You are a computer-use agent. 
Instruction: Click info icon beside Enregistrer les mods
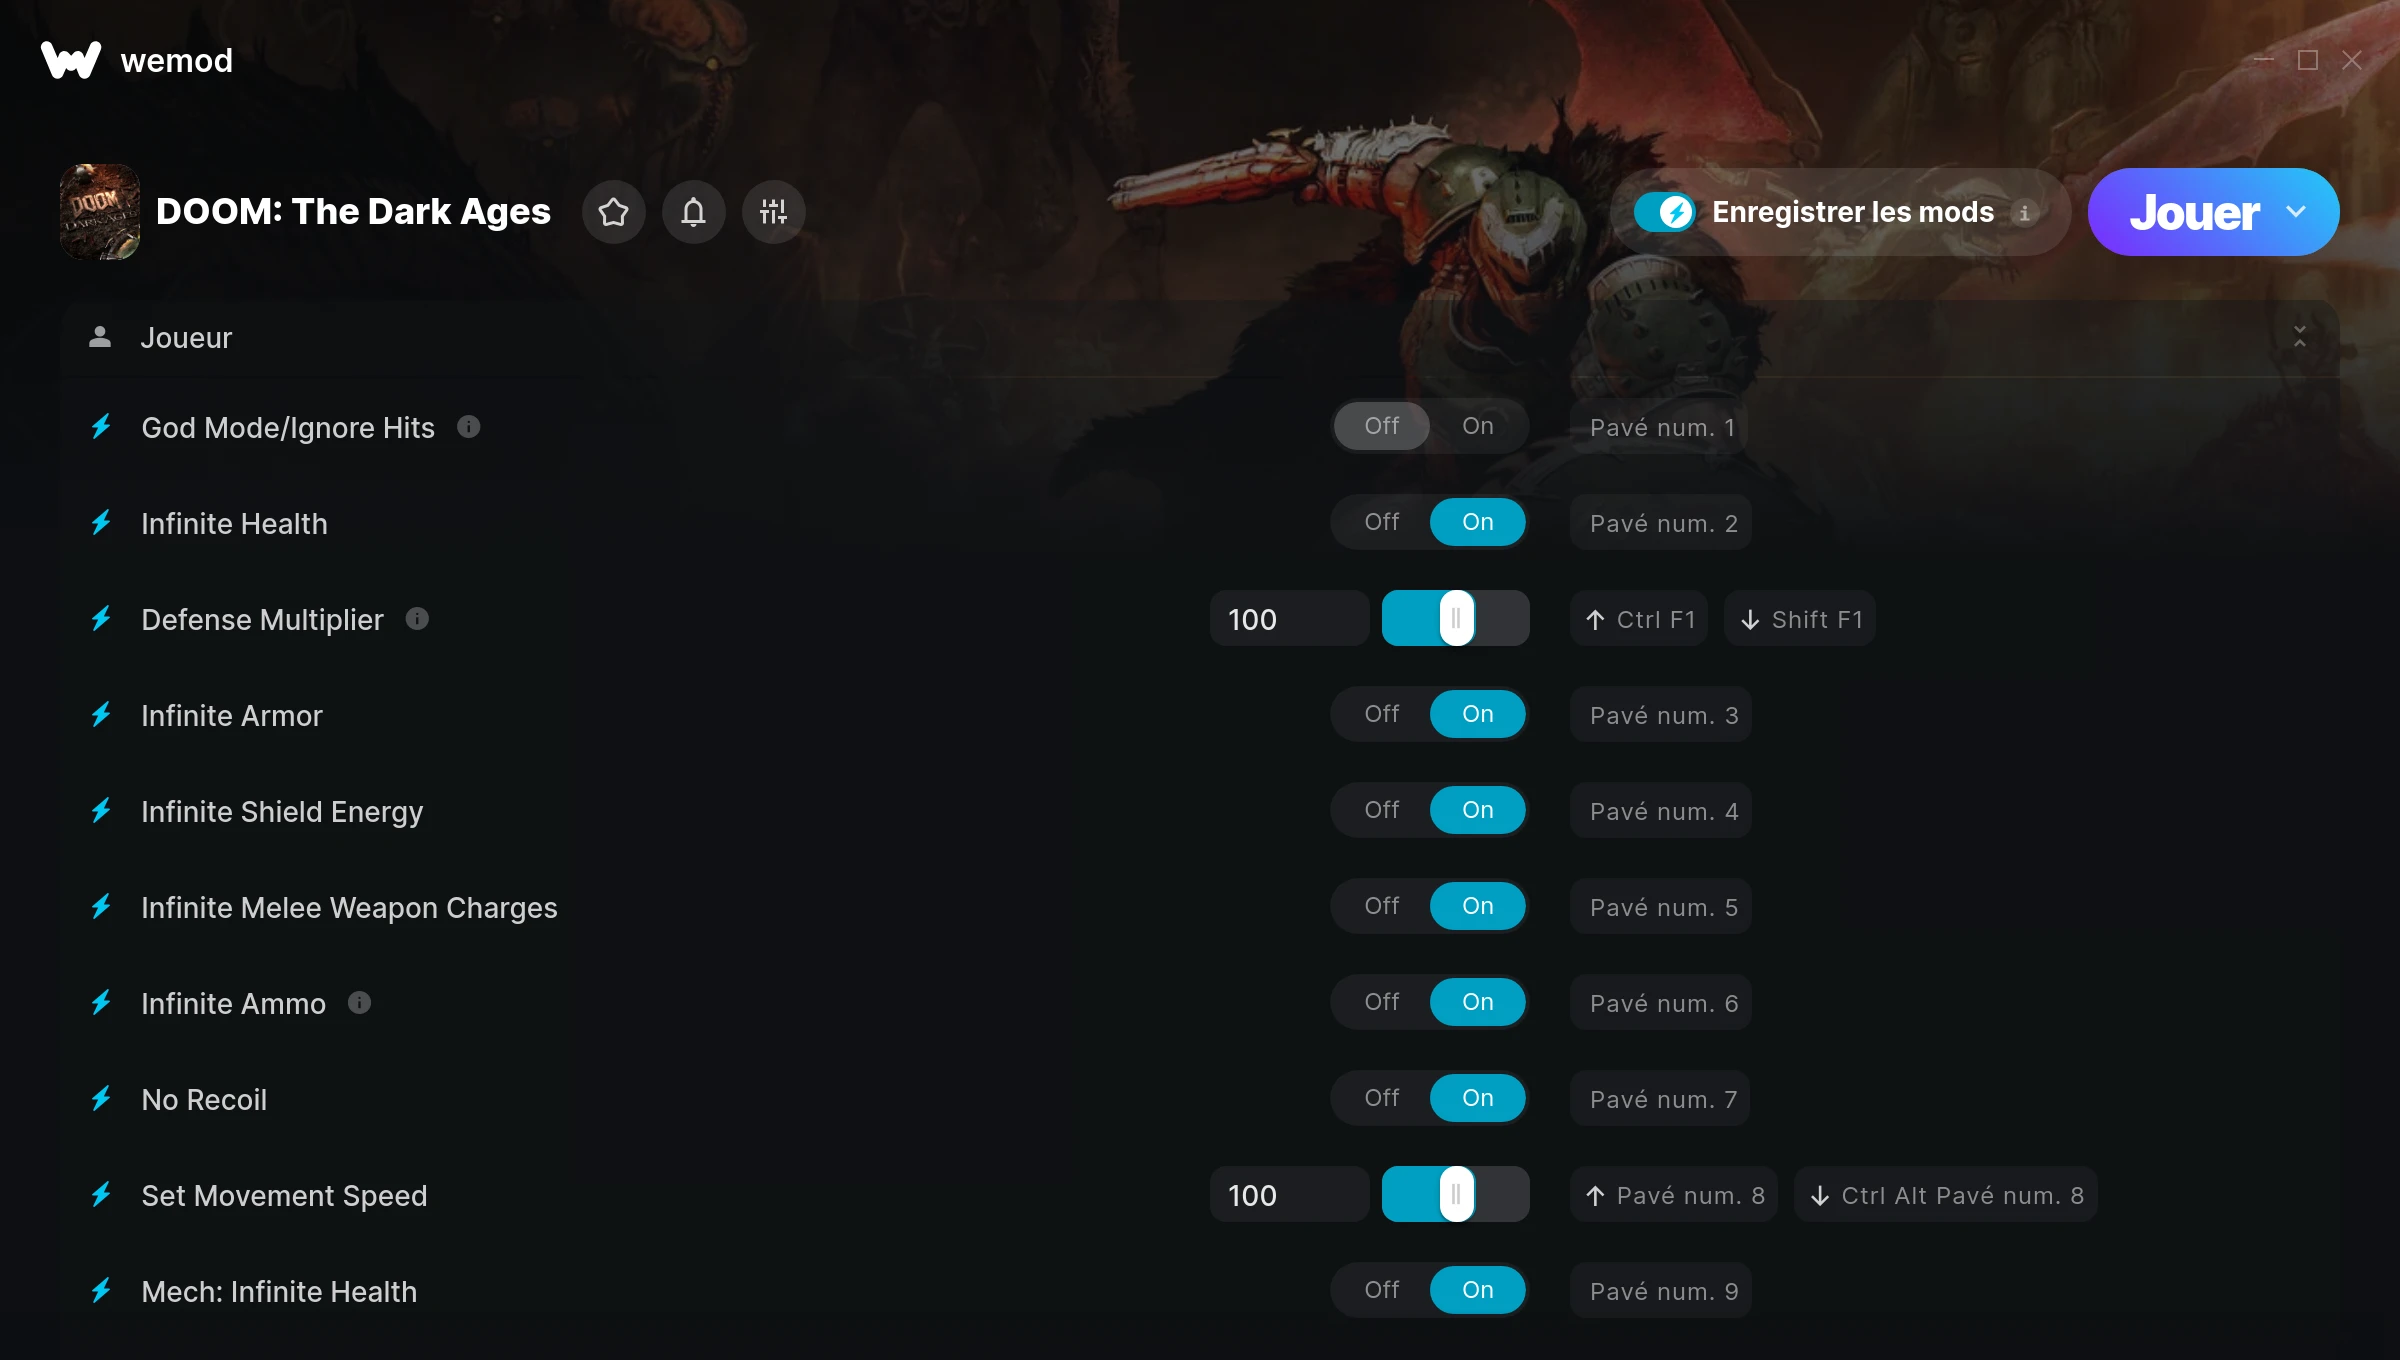2024,213
